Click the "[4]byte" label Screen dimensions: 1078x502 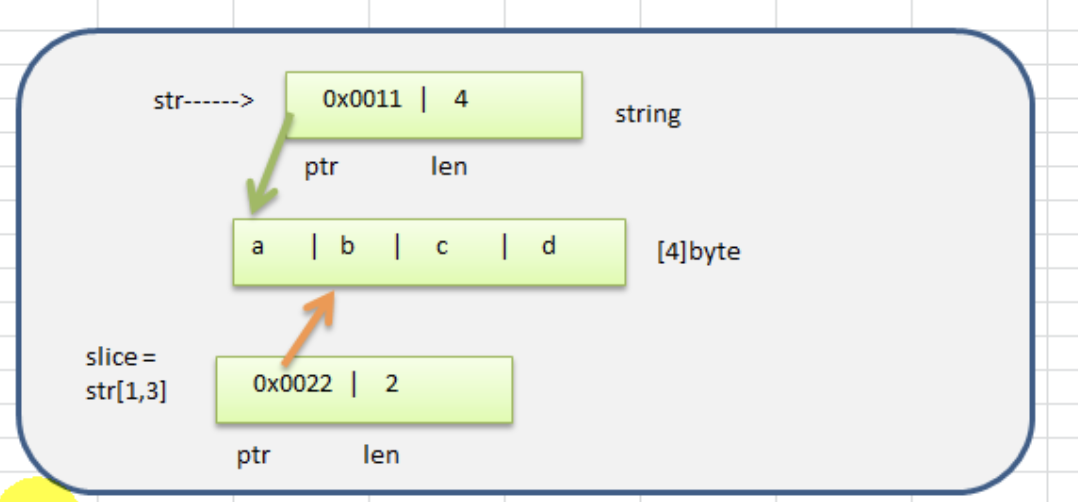click(x=698, y=252)
